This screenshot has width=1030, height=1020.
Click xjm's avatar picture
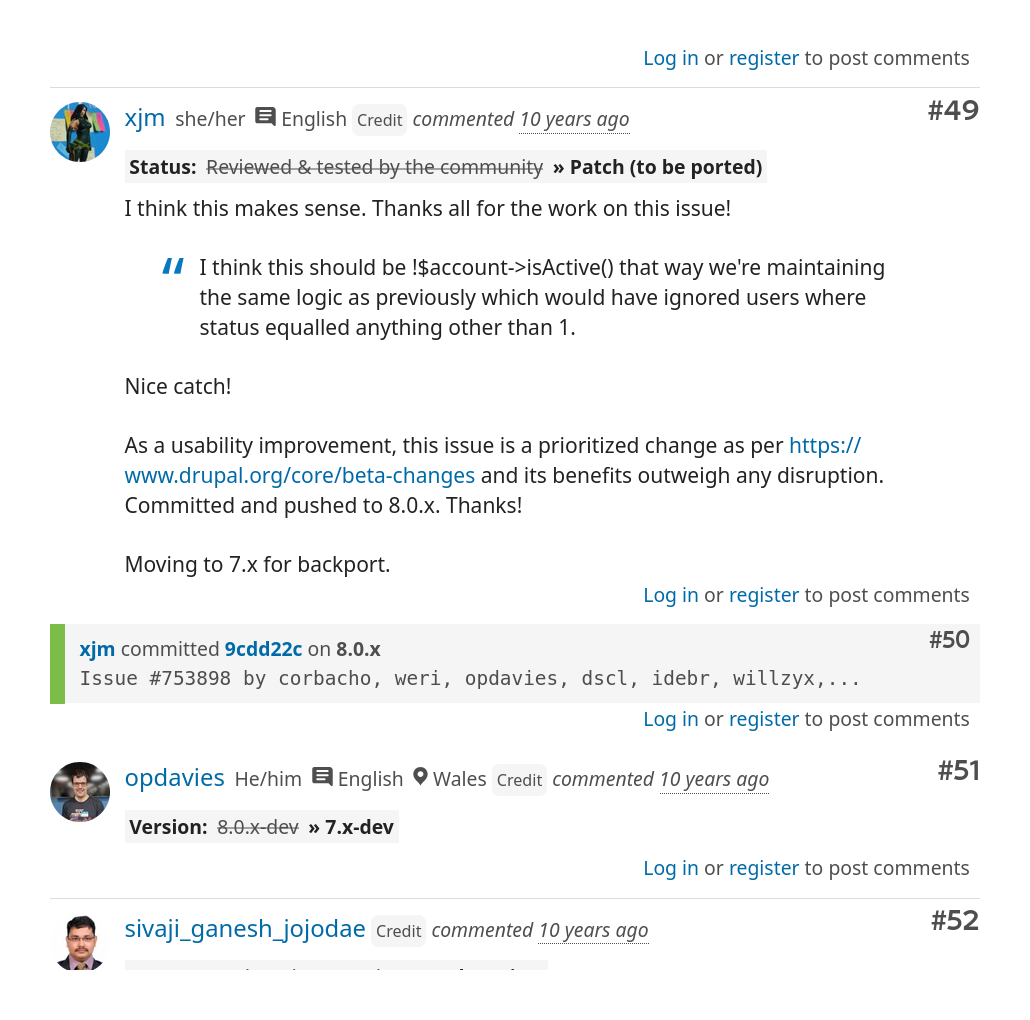coord(80,132)
